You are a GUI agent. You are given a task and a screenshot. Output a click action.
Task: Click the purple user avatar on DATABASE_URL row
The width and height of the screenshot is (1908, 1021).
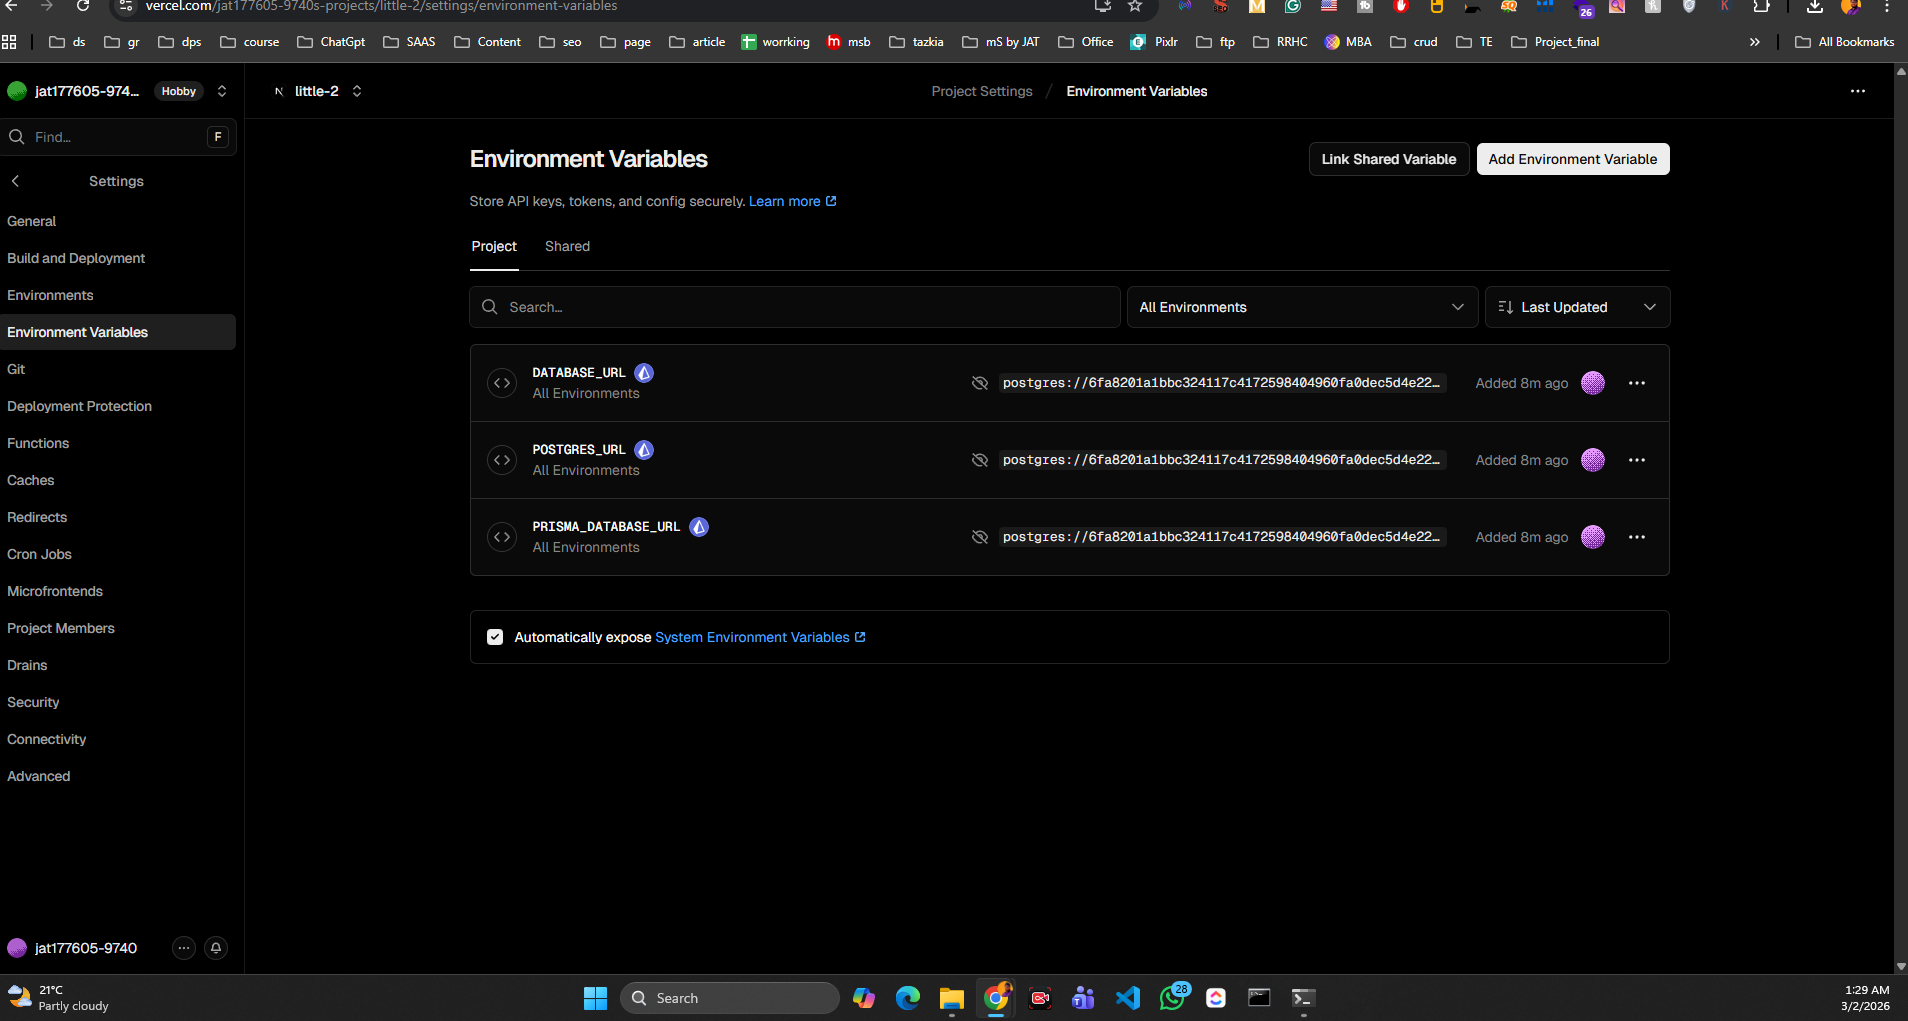(1593, 383)
